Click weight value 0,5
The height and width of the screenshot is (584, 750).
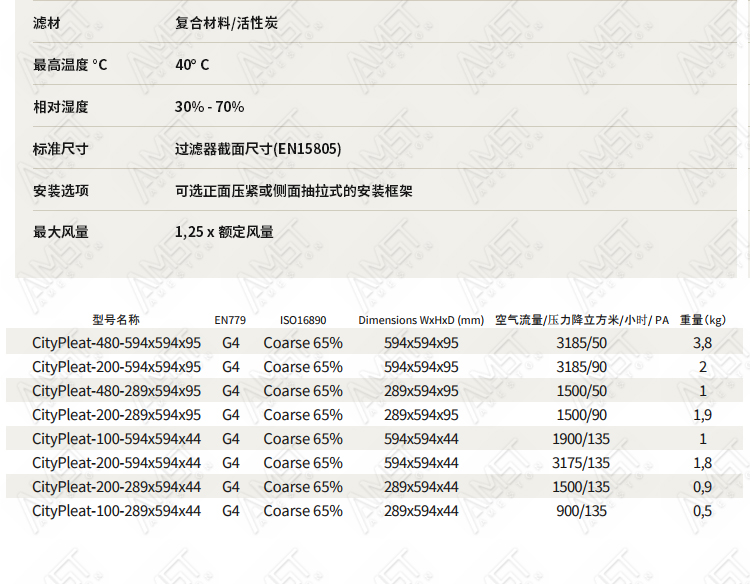coord(703,511)
